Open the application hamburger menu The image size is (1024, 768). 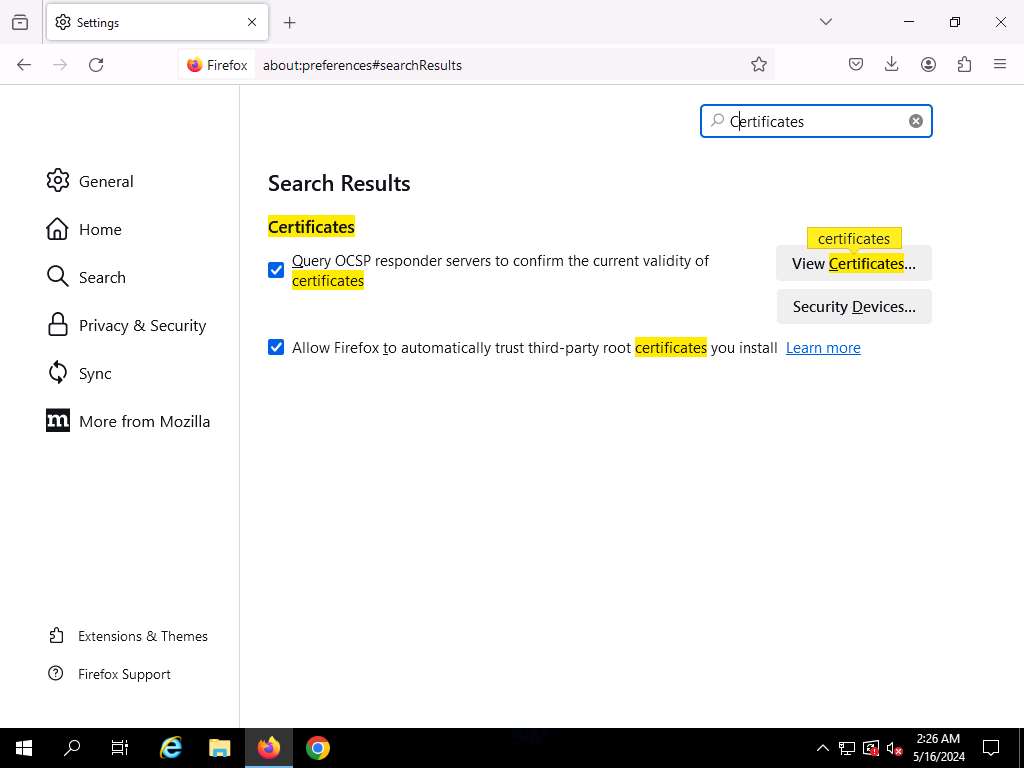pos(1000,65)
